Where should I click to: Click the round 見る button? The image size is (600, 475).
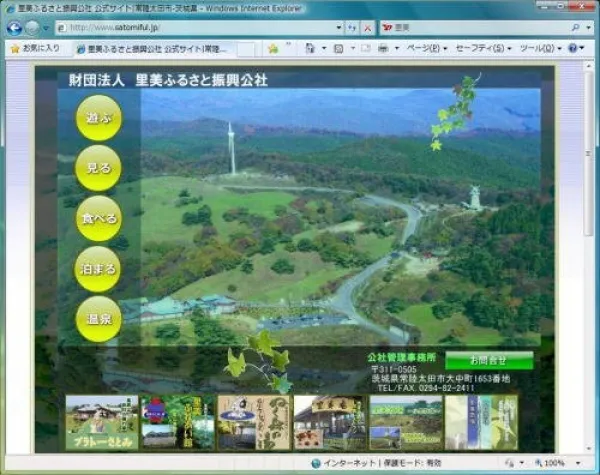tap(98, 168)
